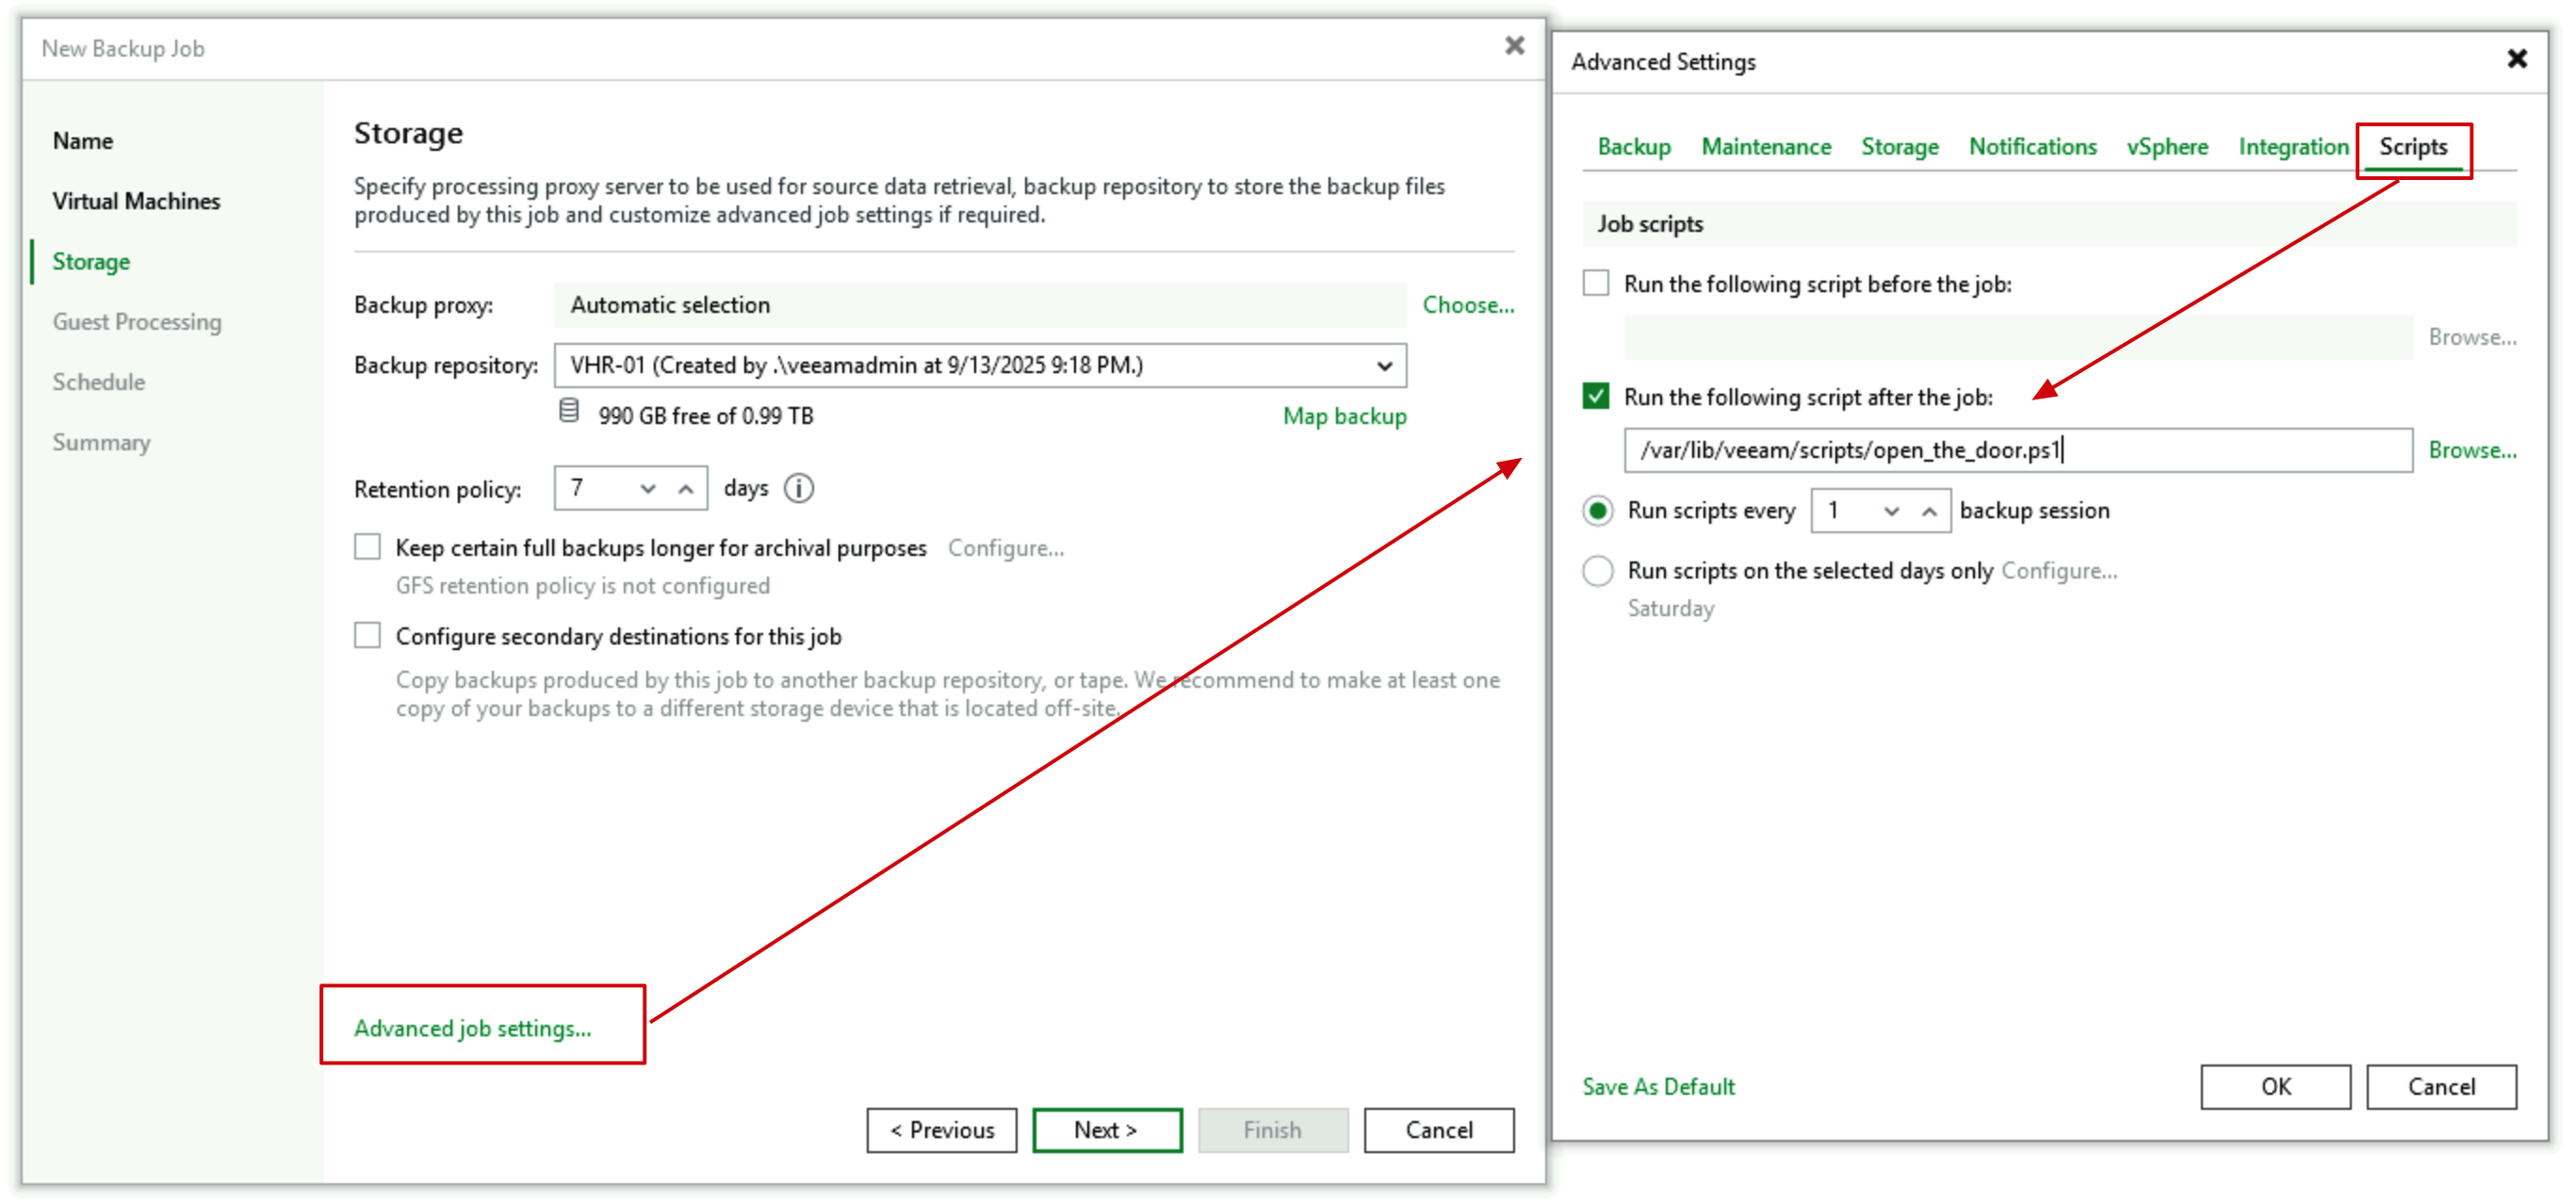Select run scripts on selected days only
This screenshot has height=1204, width=2576.
tap(1598, 571)
